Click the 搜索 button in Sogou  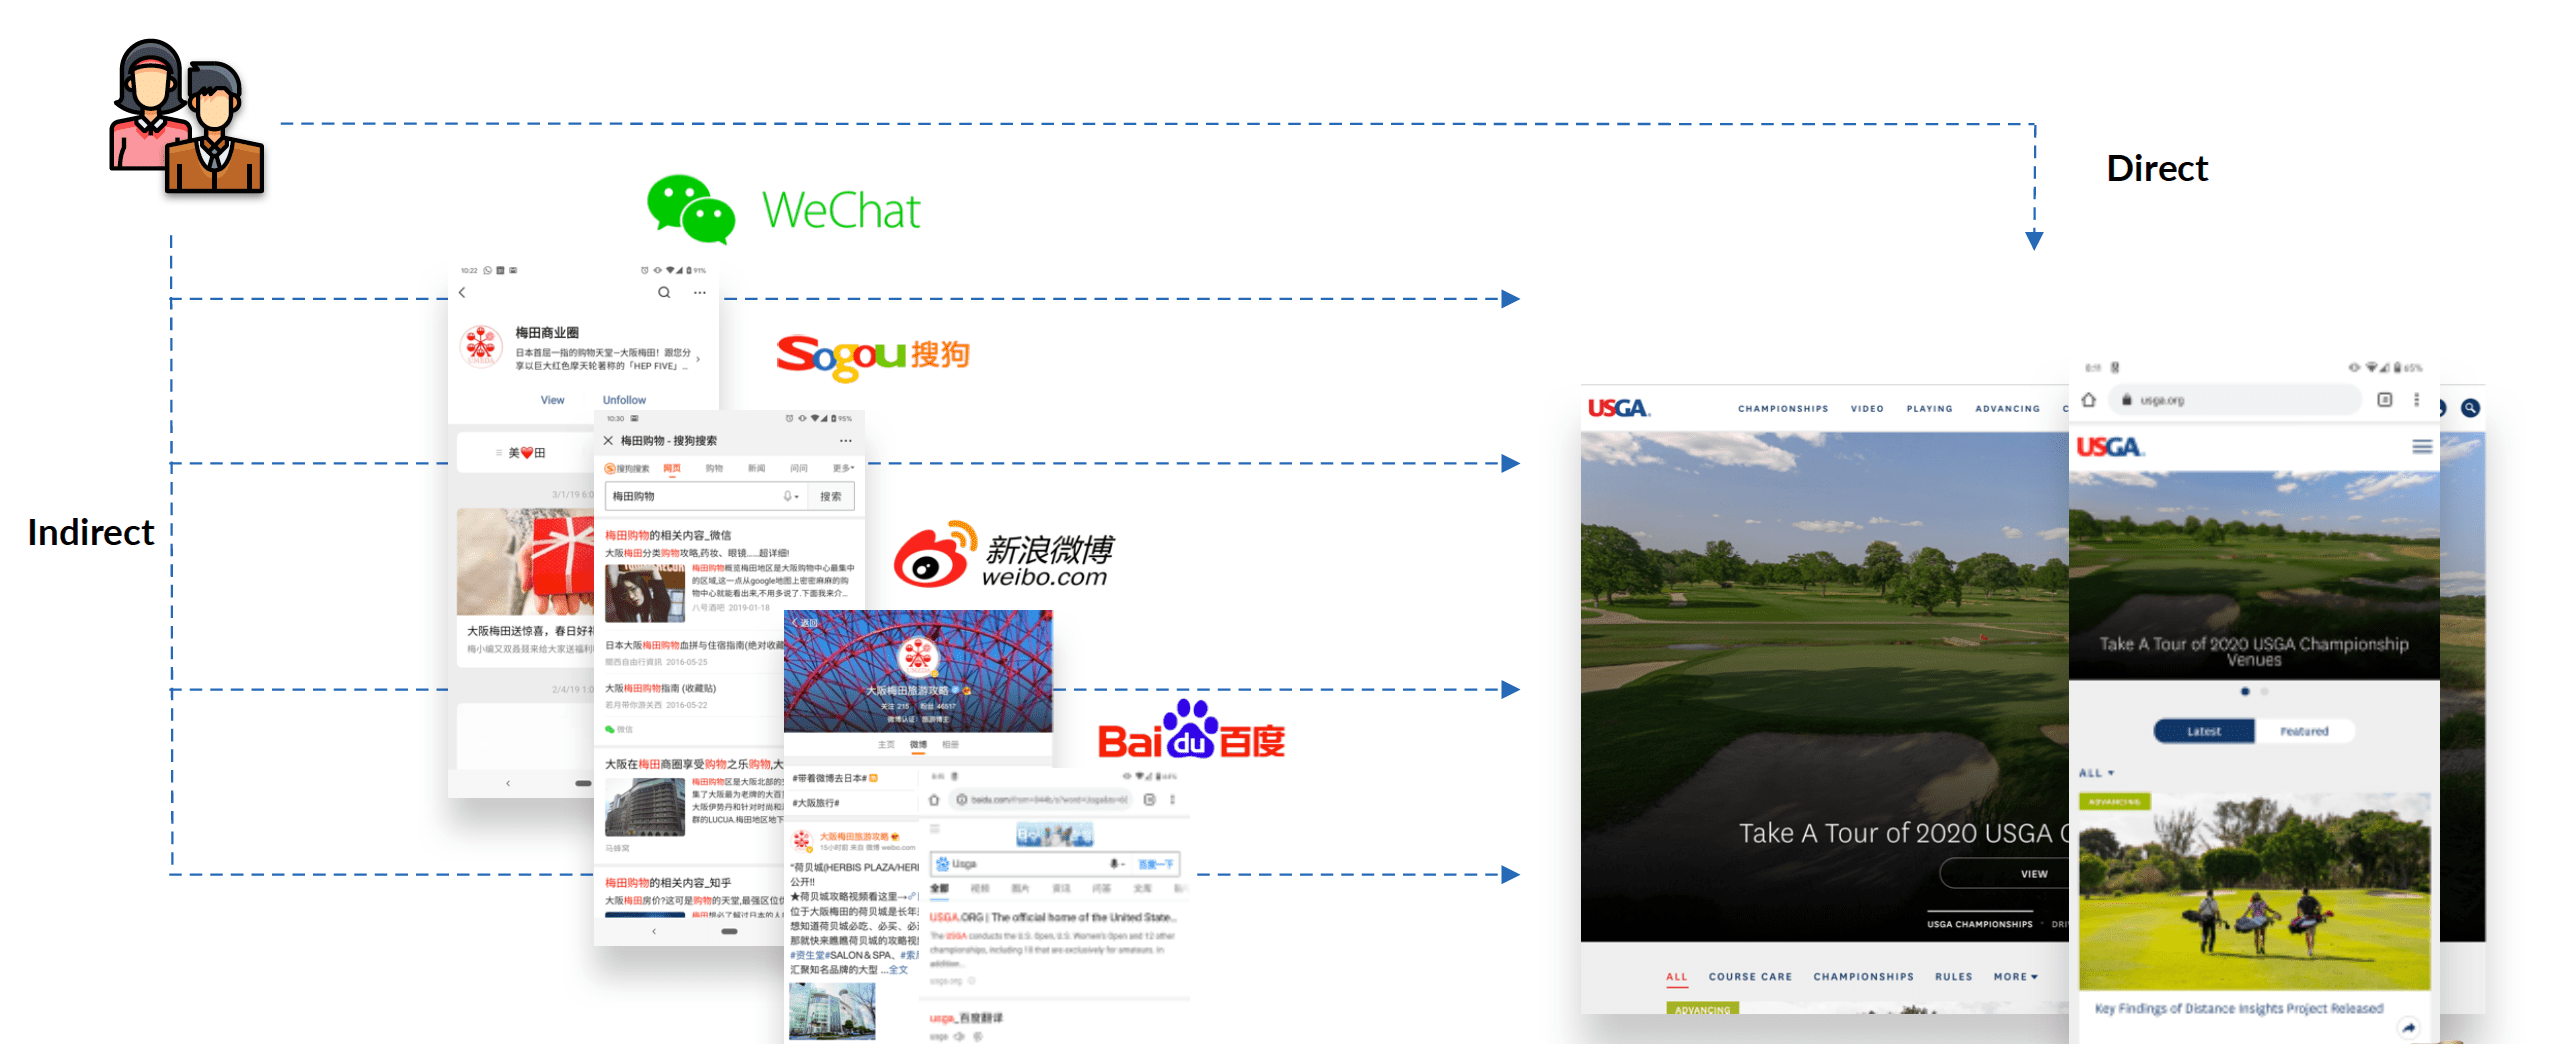tap(831, 496)
